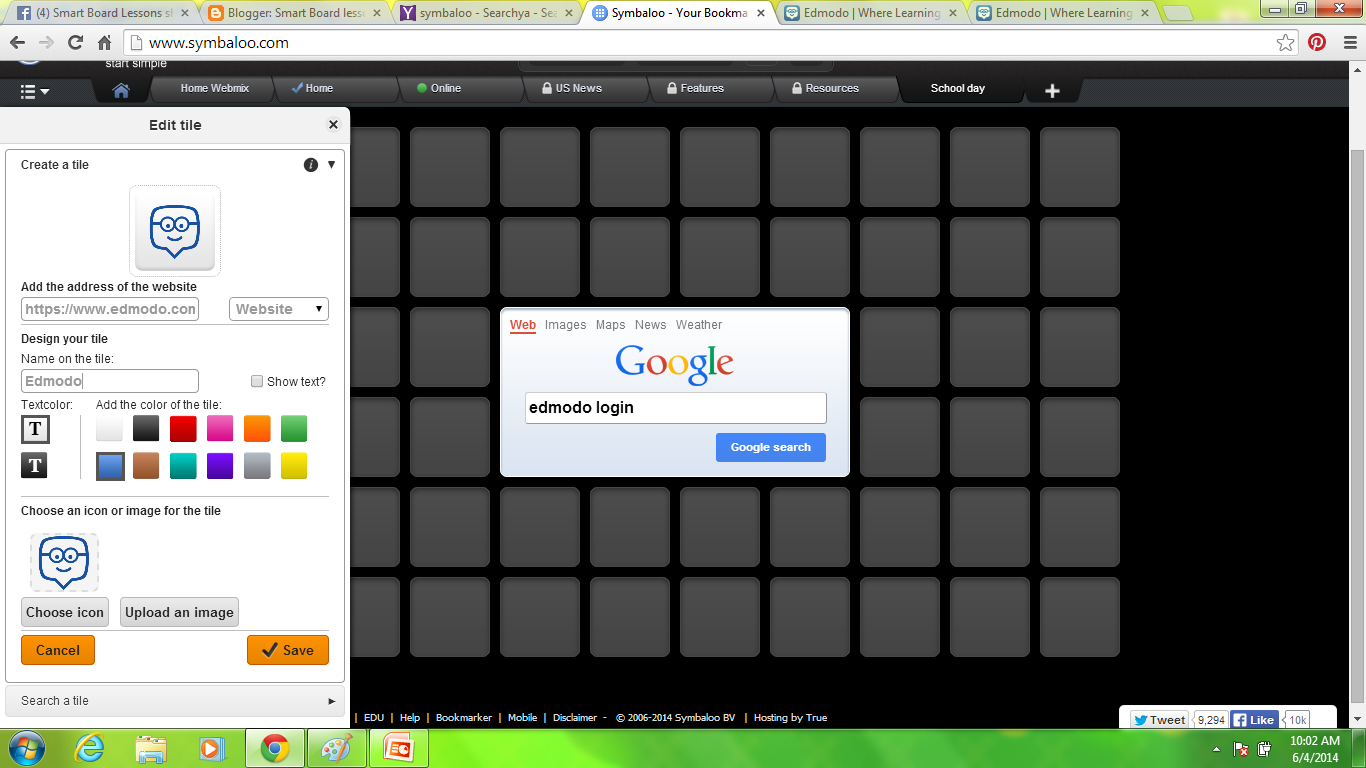This screenshot has width=1366, height=768.
Task: Open the Bookmarker footer link
Action: click(464, 718)
